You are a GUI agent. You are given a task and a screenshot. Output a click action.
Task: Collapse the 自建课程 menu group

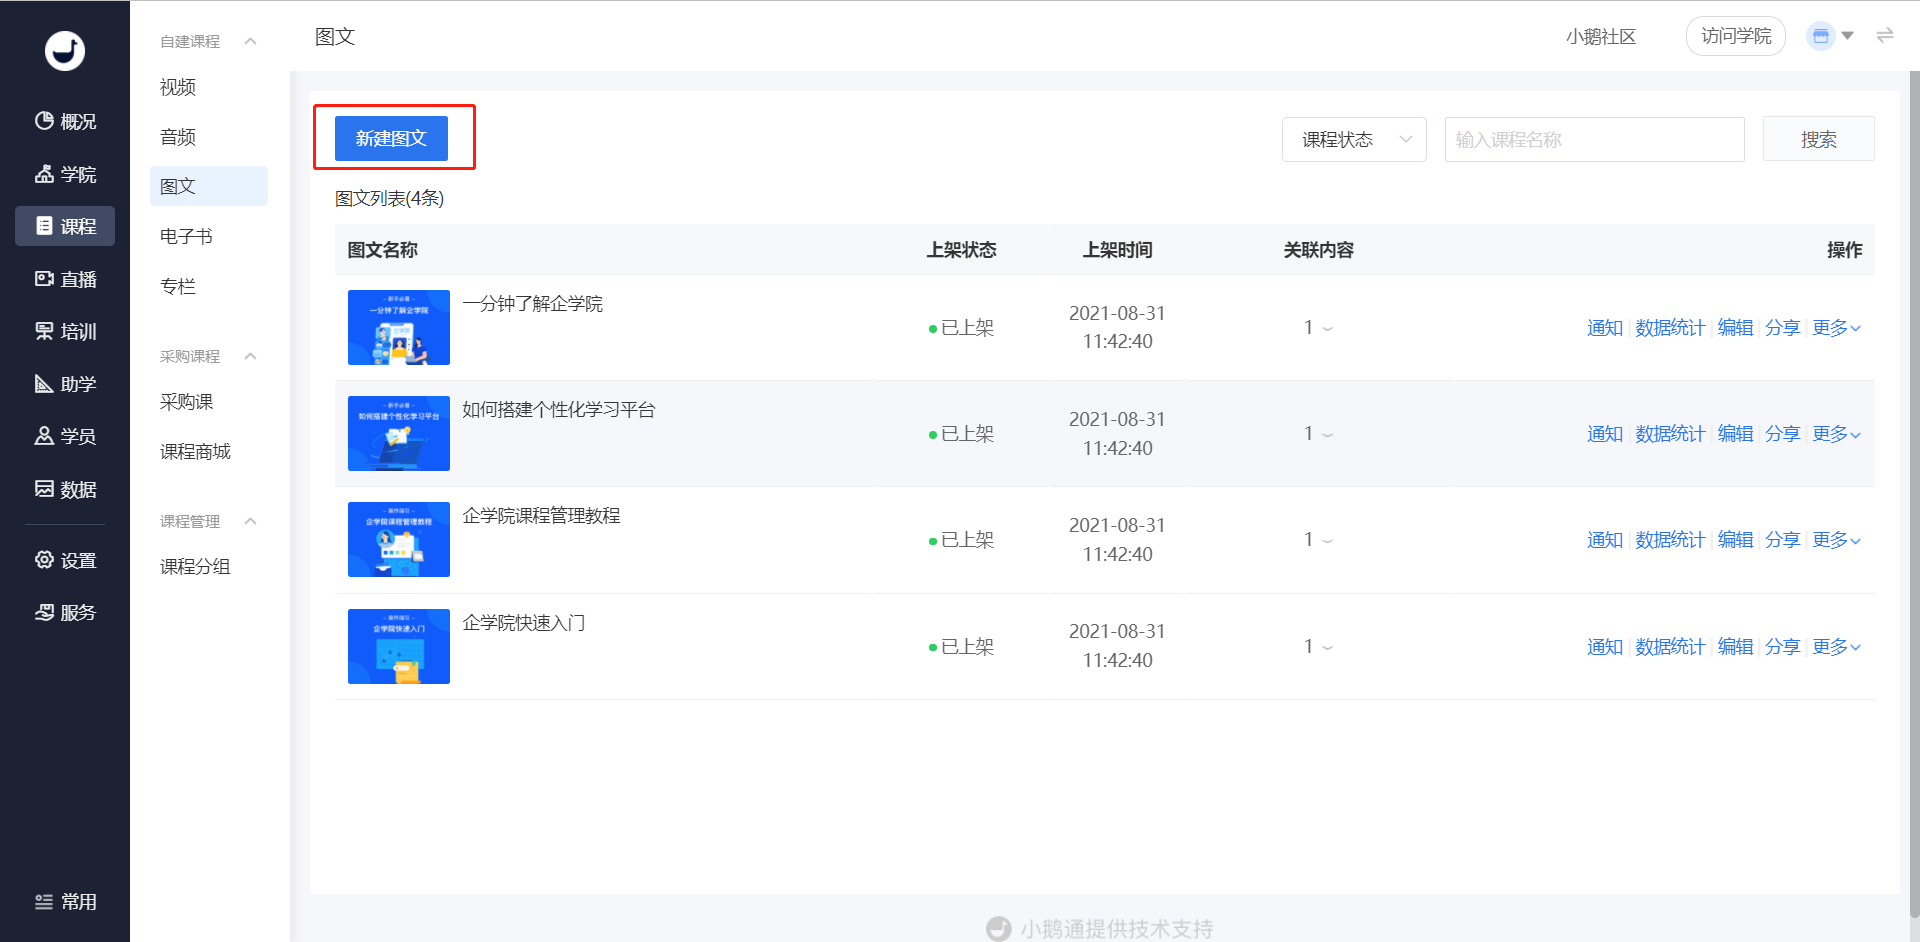251,41
